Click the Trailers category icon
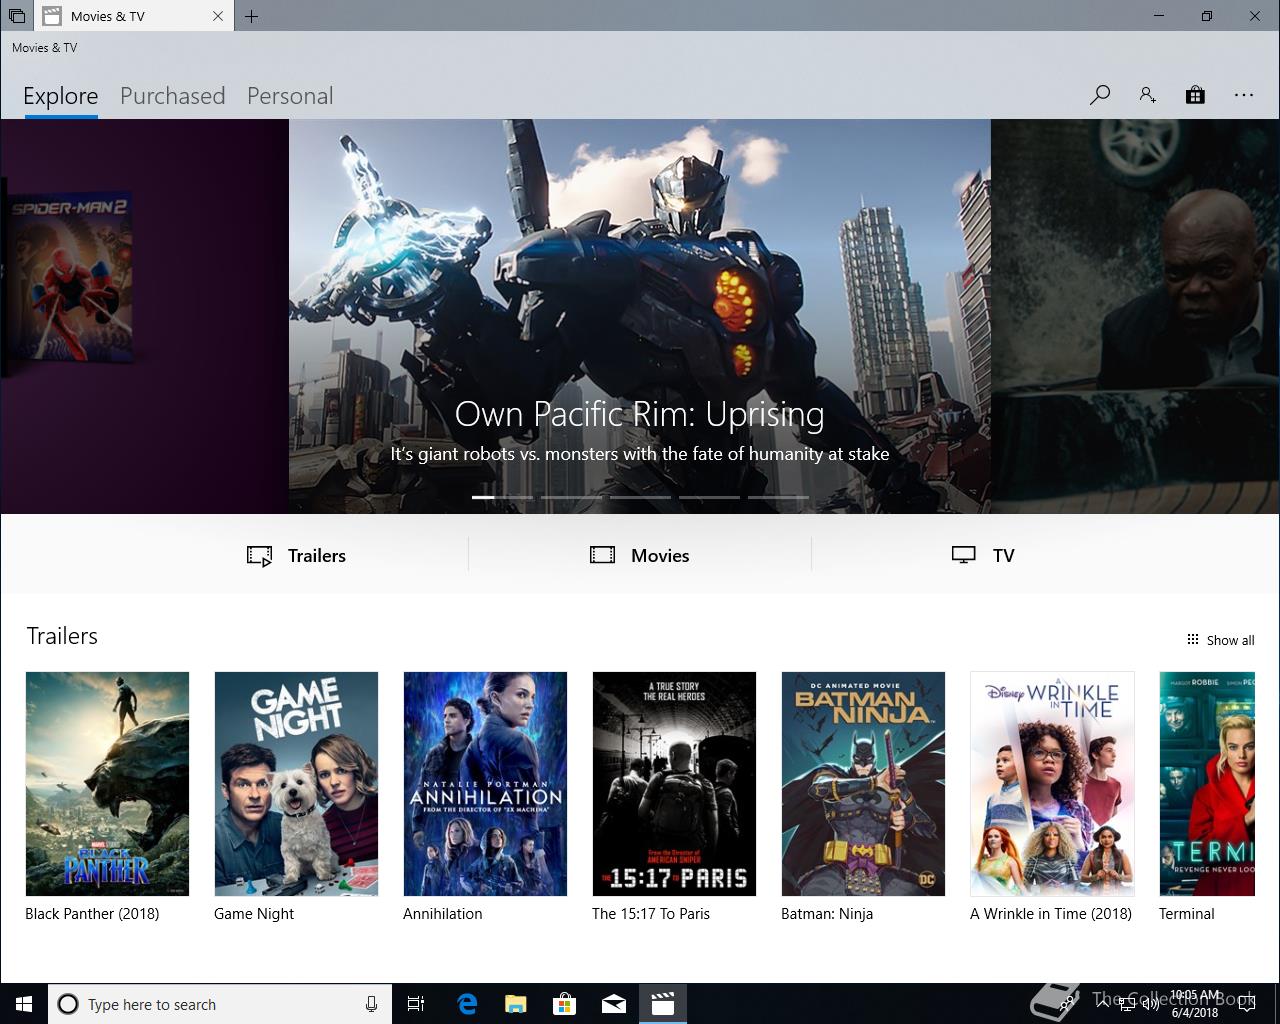 coord(259,556)
